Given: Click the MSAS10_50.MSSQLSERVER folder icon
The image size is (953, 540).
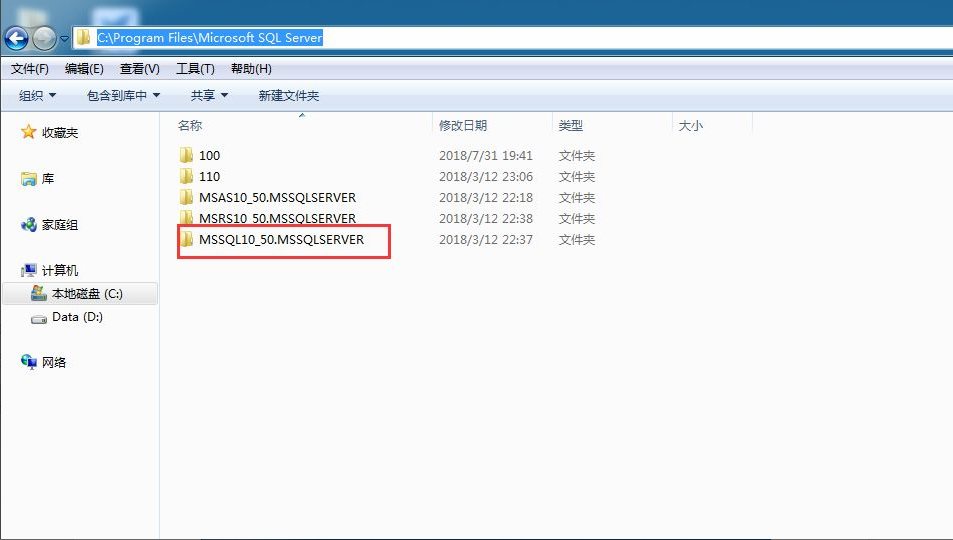Looking at the screenshot, I should coord(187,197).
